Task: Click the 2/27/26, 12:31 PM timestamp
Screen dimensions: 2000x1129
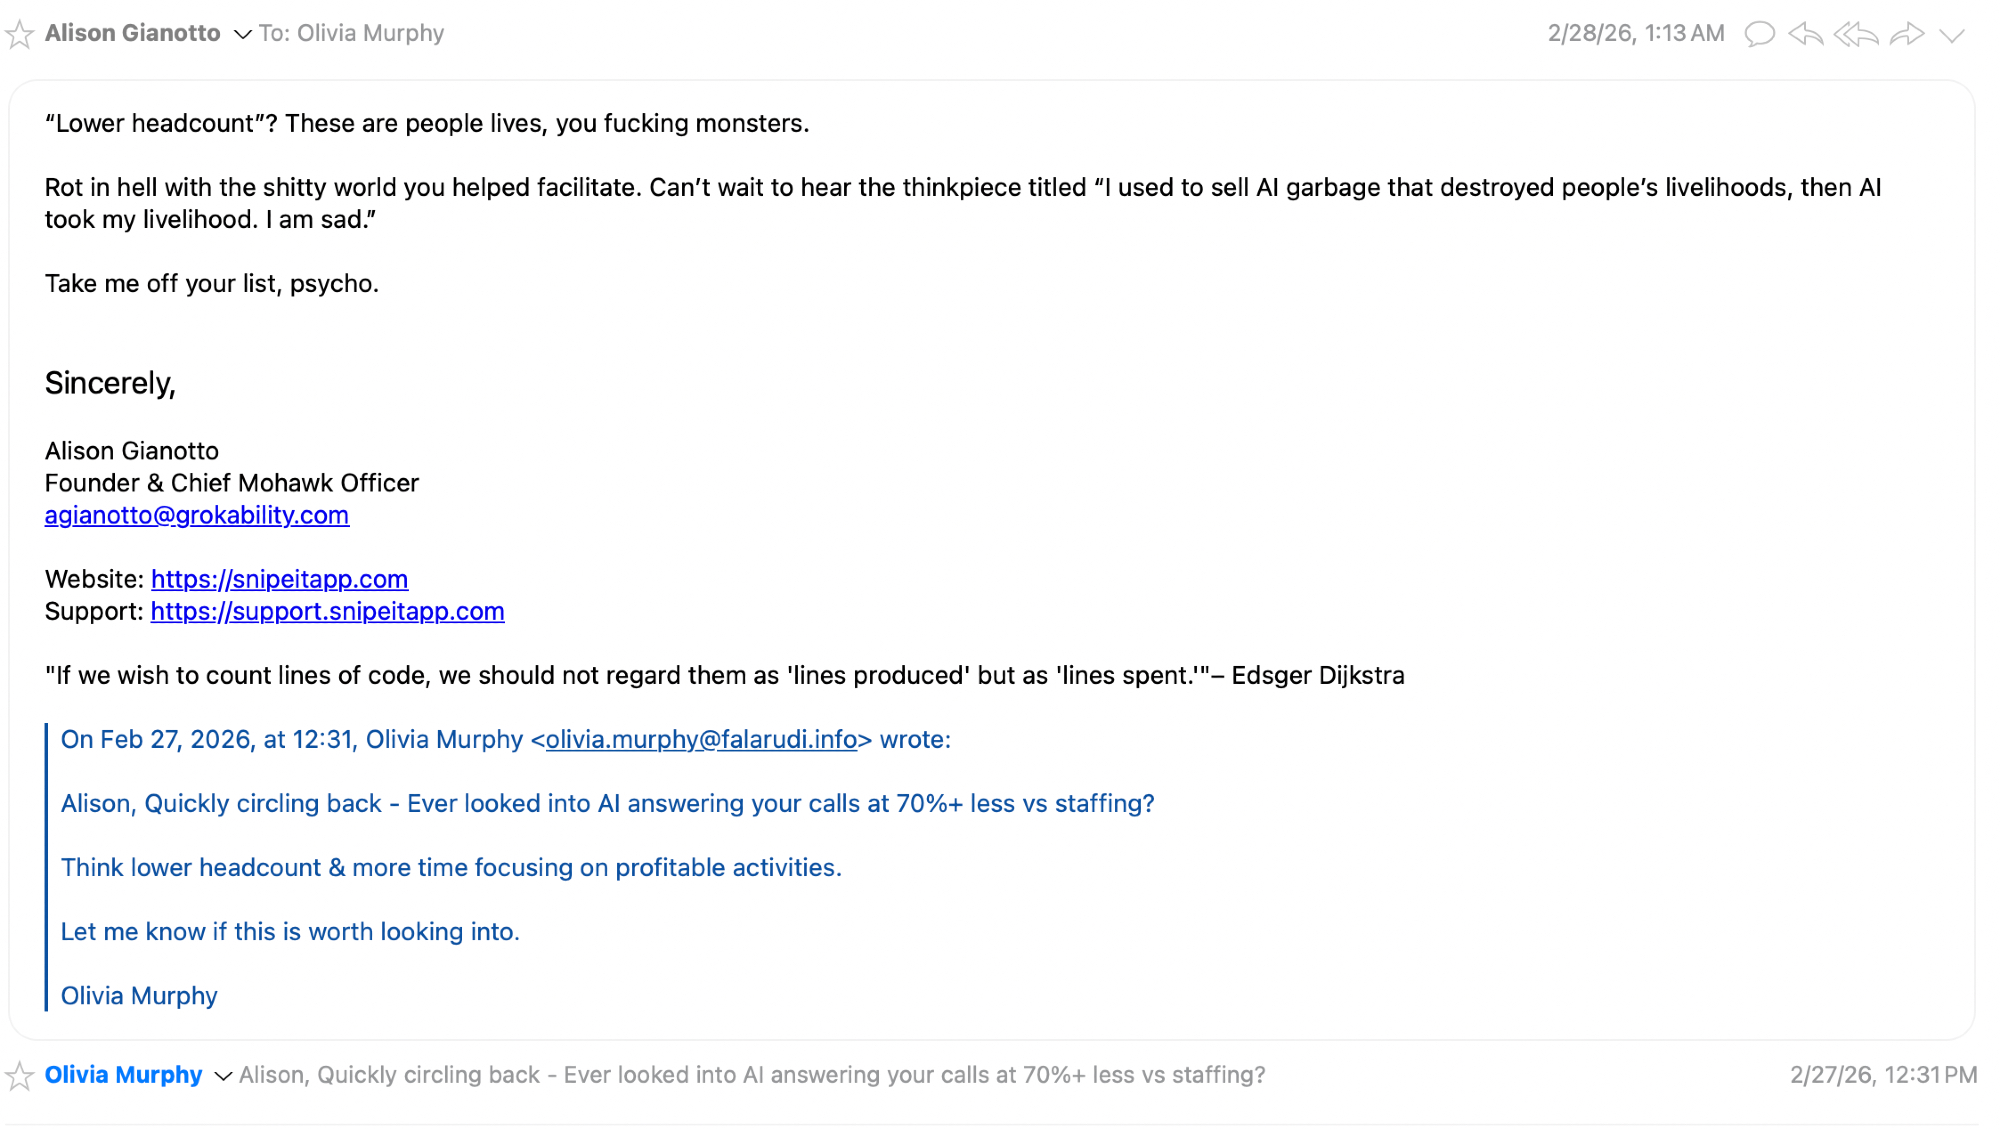Action: 1883,1075
